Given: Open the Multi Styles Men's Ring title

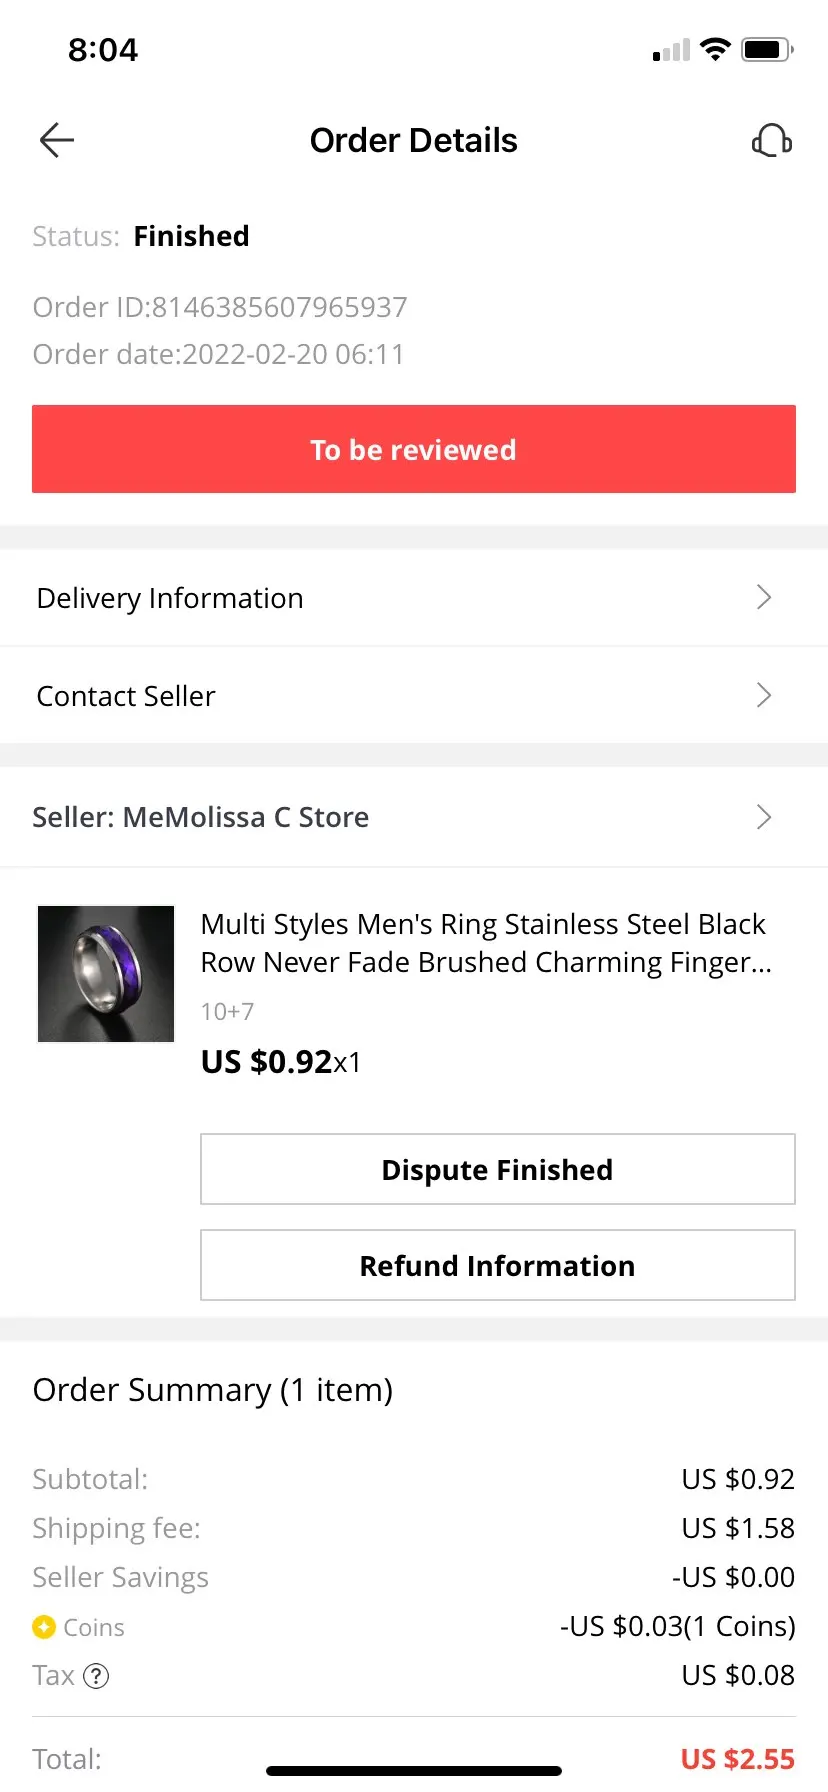Looking at the screenshot, I should (x=485, y=942).
